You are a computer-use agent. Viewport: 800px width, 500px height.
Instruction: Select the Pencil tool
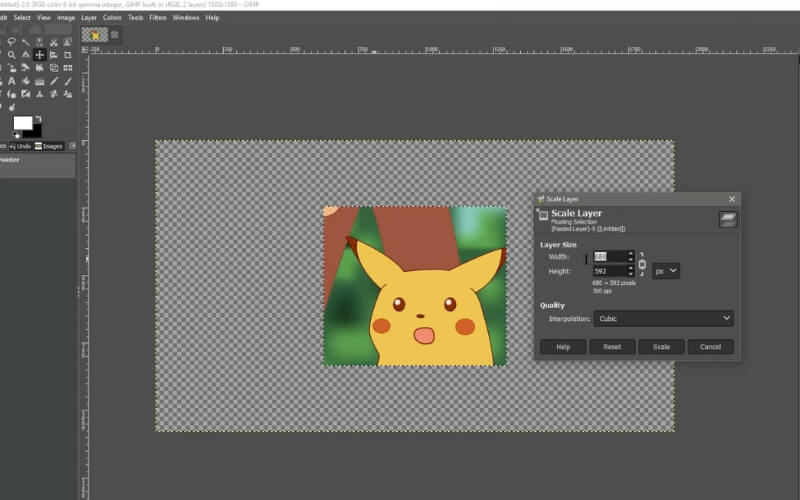[54, 81]
